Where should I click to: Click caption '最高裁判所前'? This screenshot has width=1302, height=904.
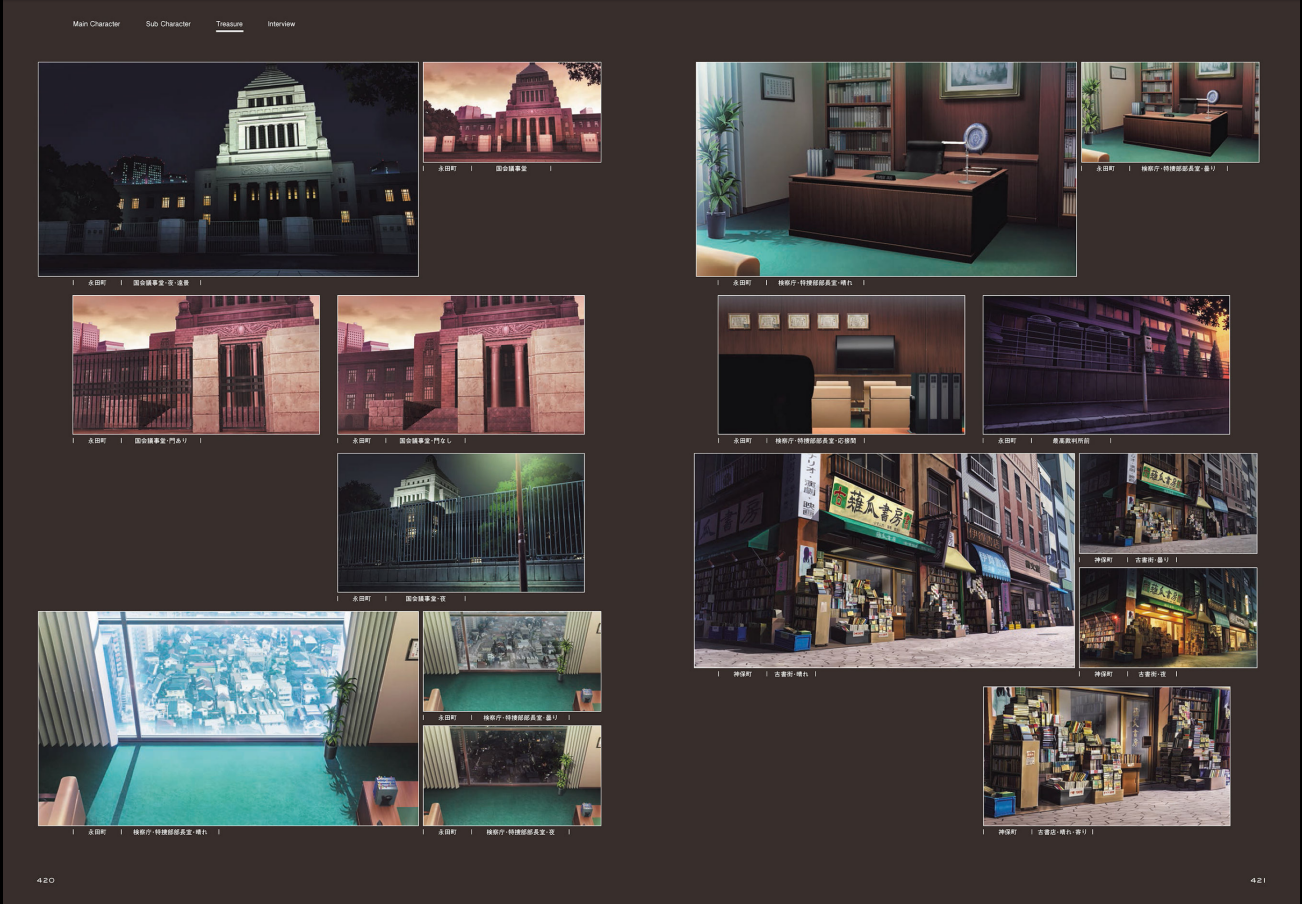(1071, 441)
